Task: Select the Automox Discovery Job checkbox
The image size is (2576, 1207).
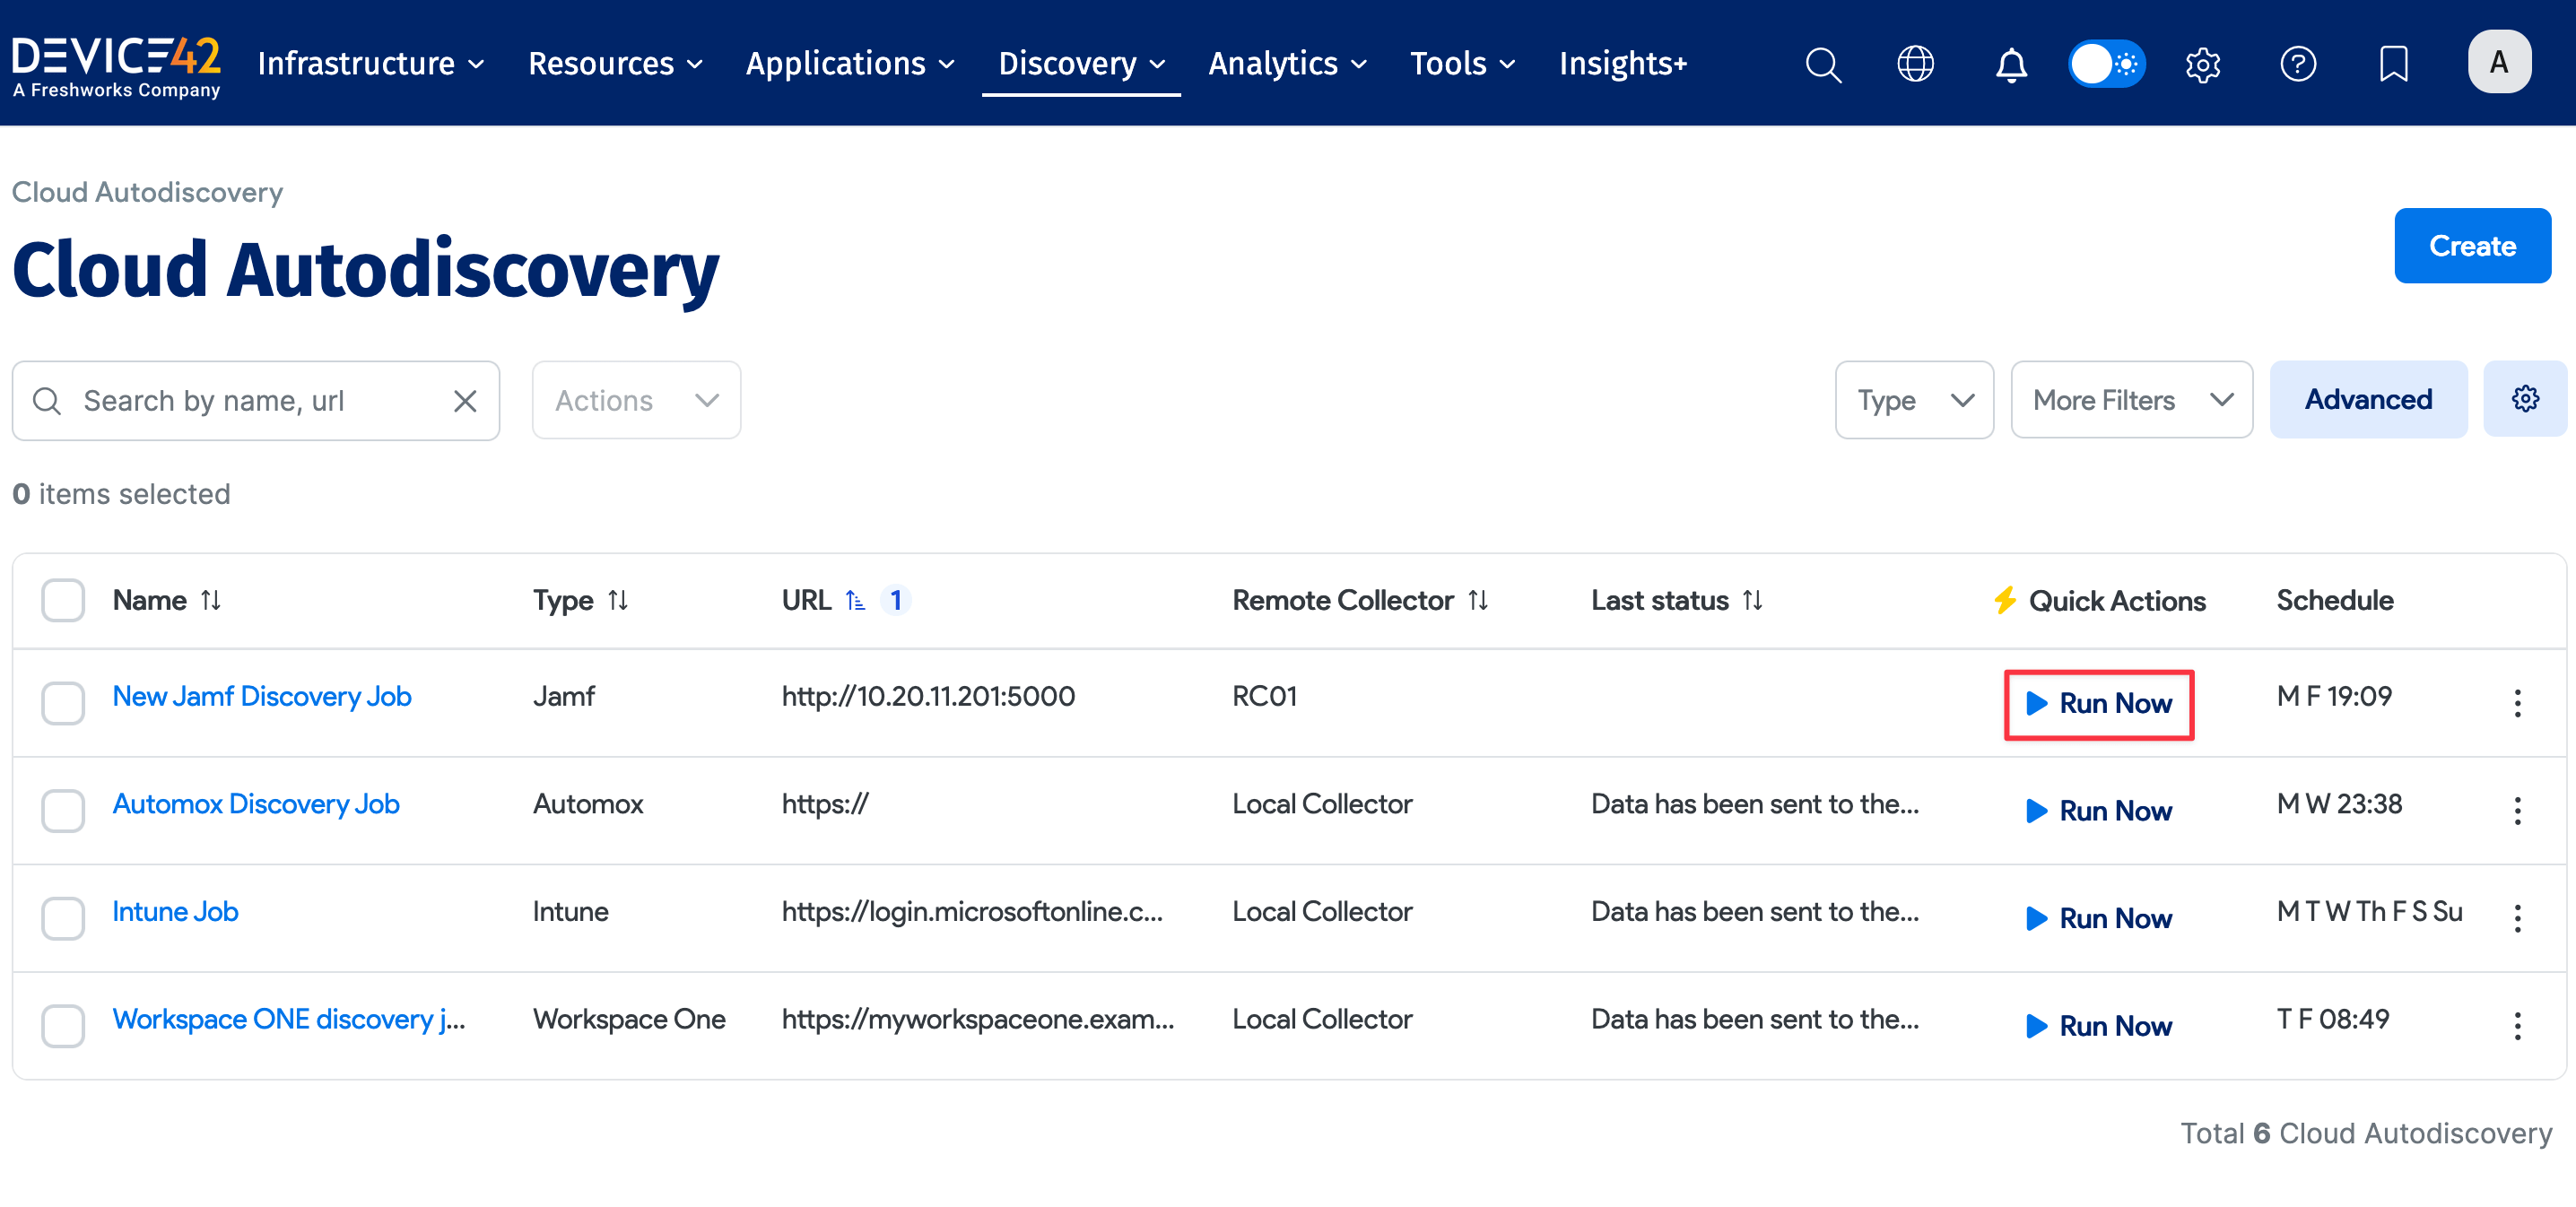Action: point(63,810)
